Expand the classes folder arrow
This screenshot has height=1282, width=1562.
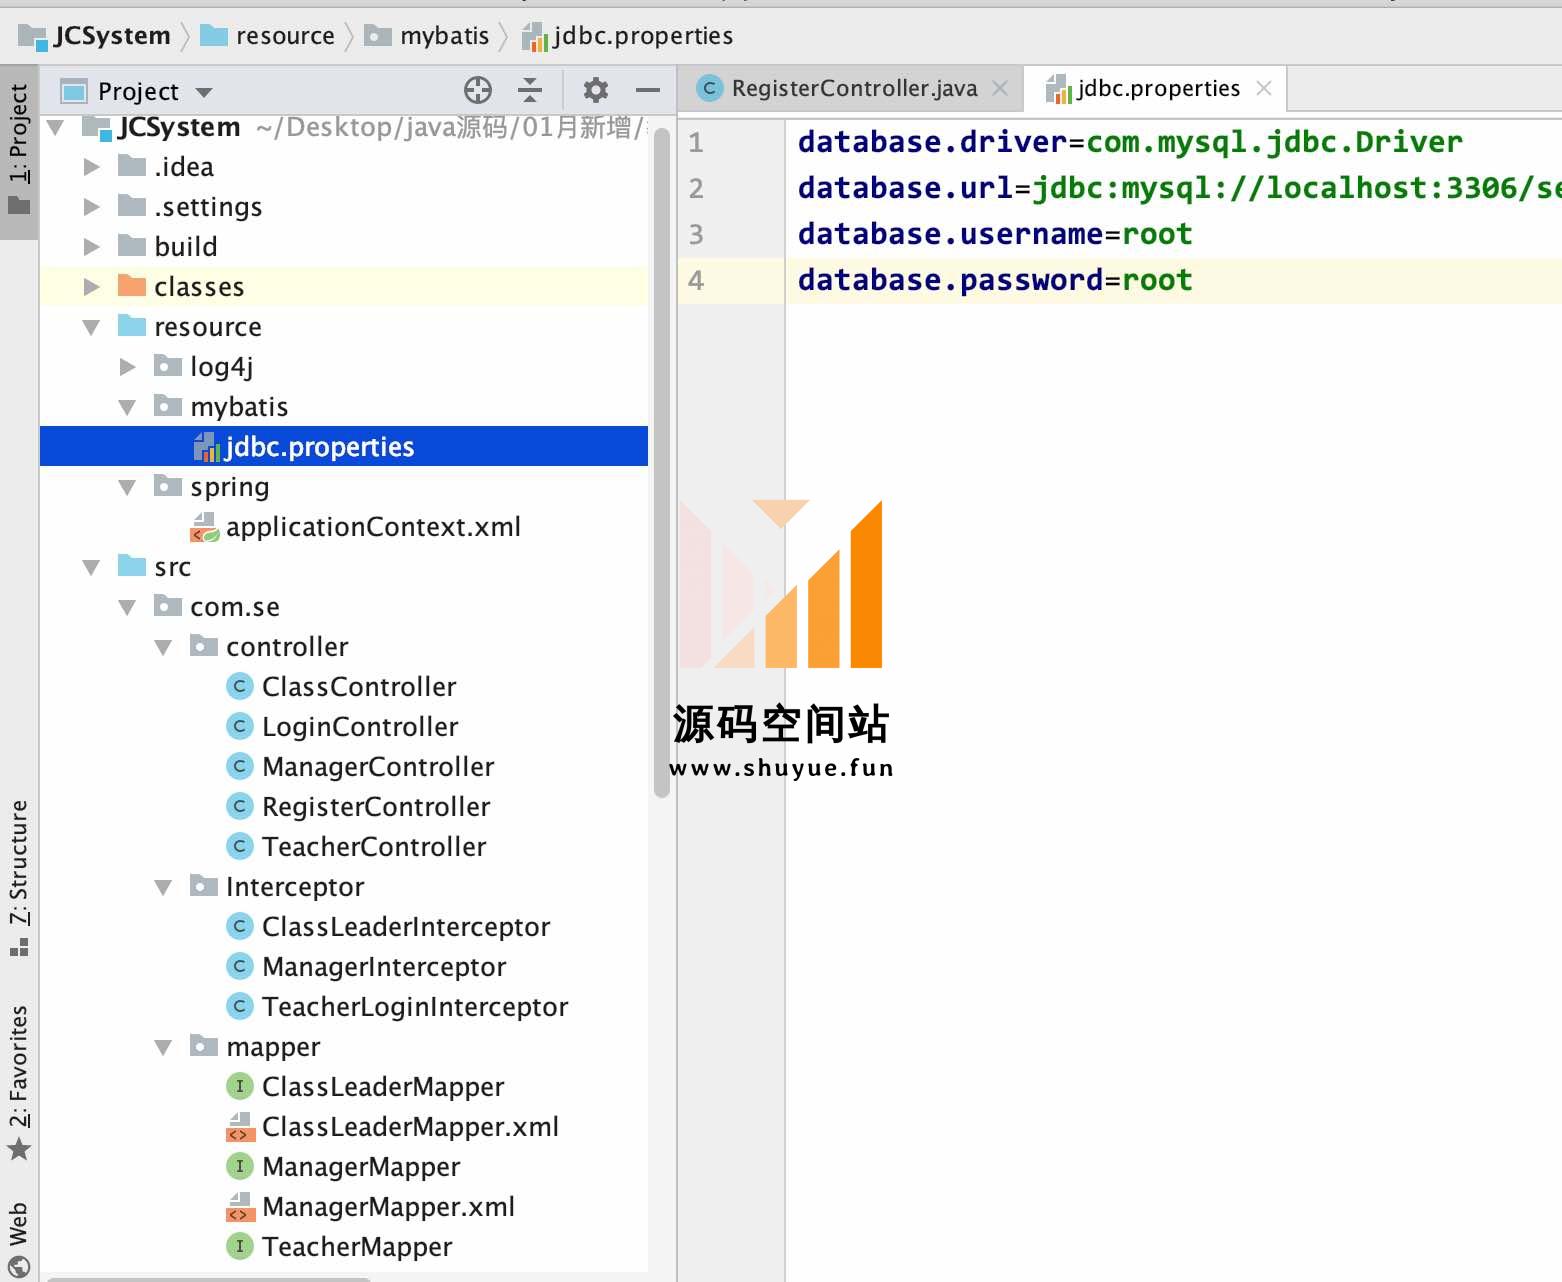92,287
